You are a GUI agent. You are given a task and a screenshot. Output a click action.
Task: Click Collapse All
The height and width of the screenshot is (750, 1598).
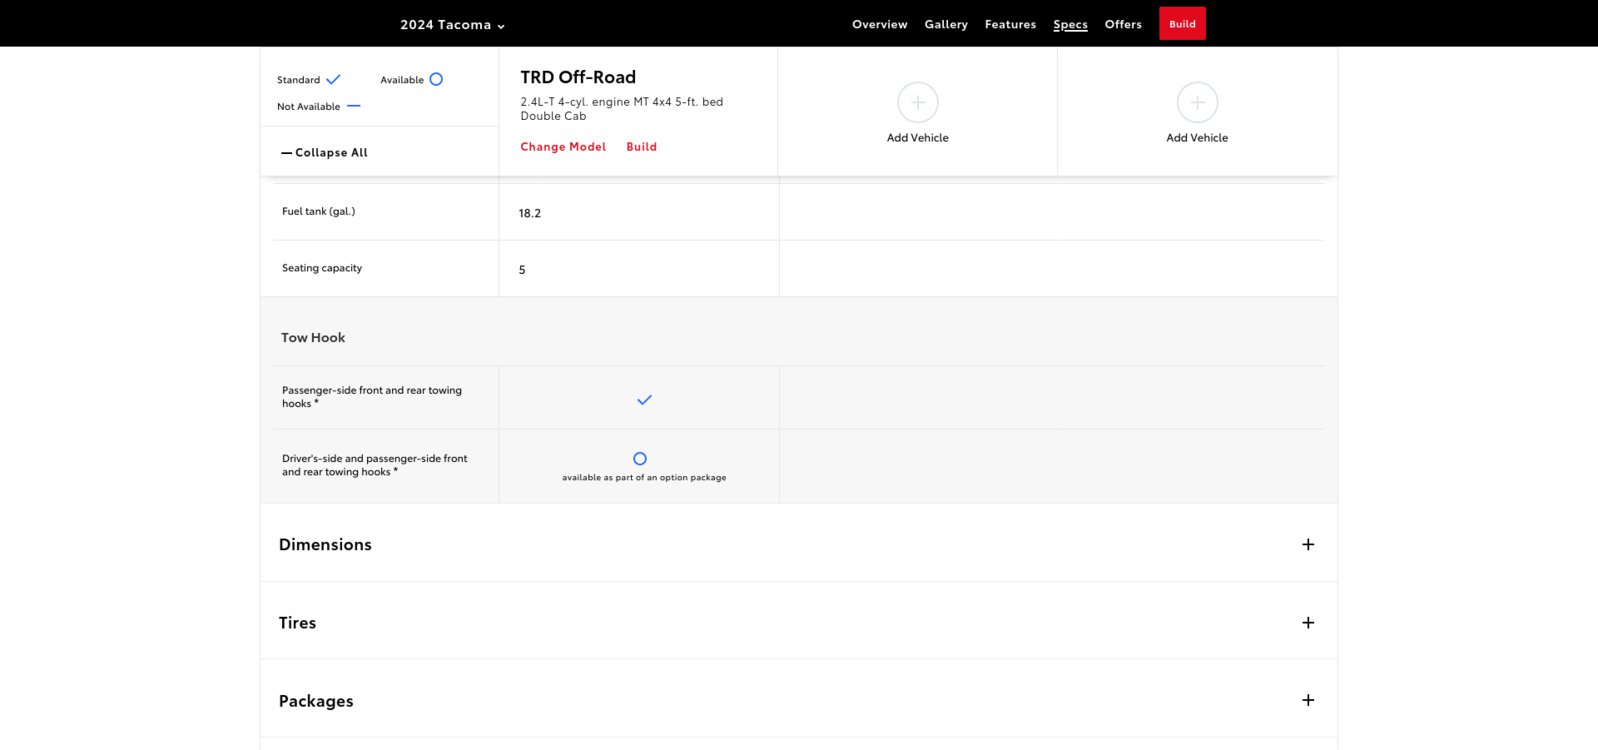point(324,153)
